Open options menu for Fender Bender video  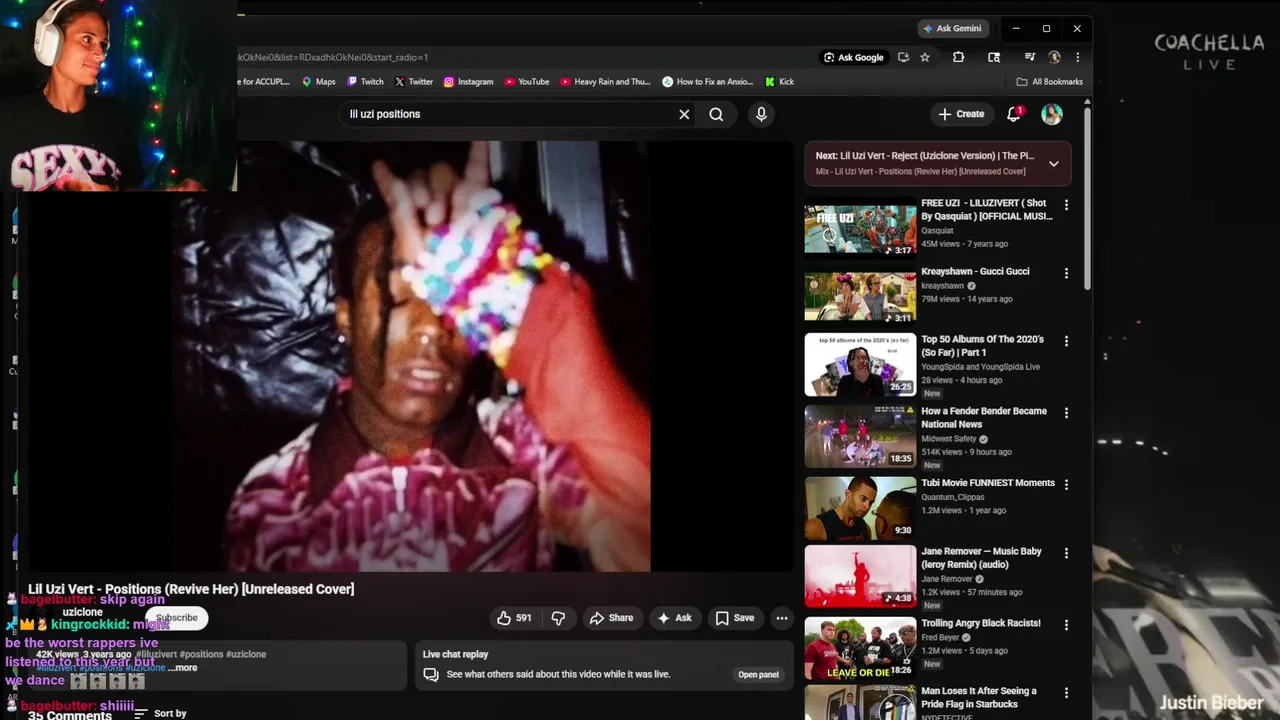point(1066,413)
